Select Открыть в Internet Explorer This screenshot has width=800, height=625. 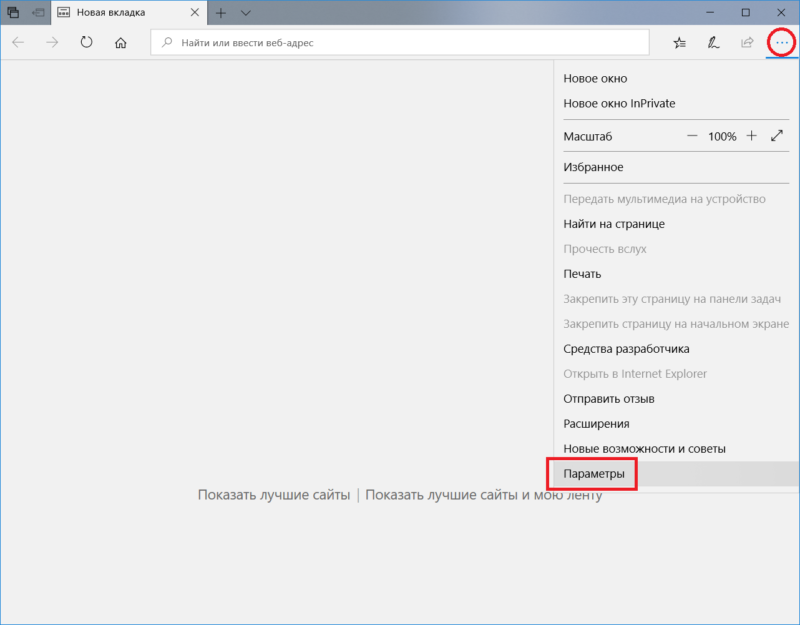click(677, 374)
